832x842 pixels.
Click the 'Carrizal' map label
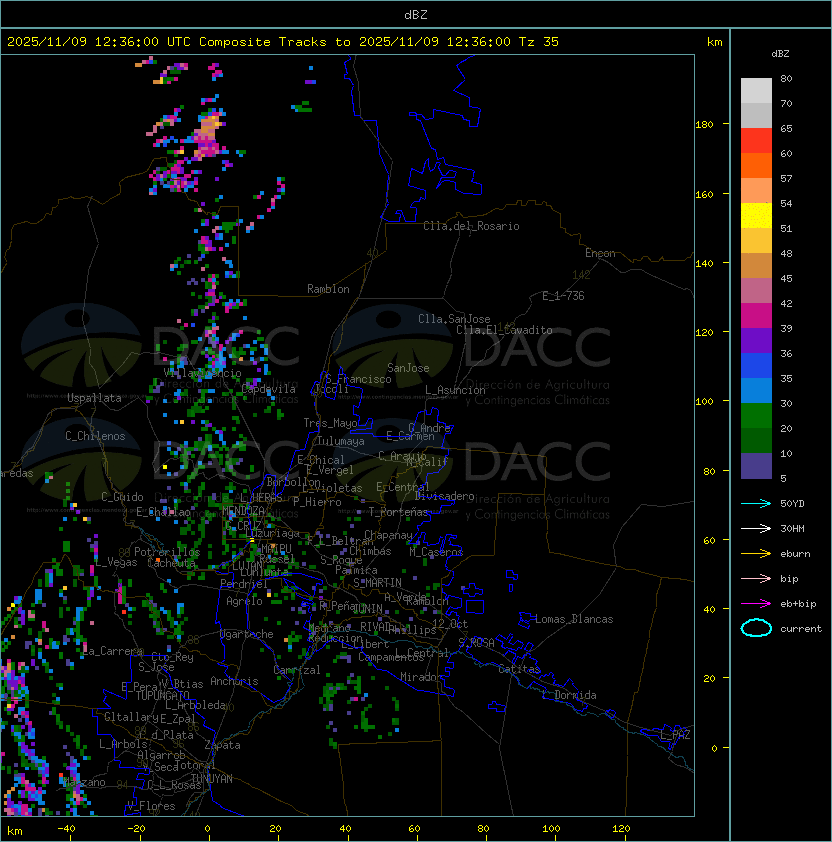tap(297, 670)
